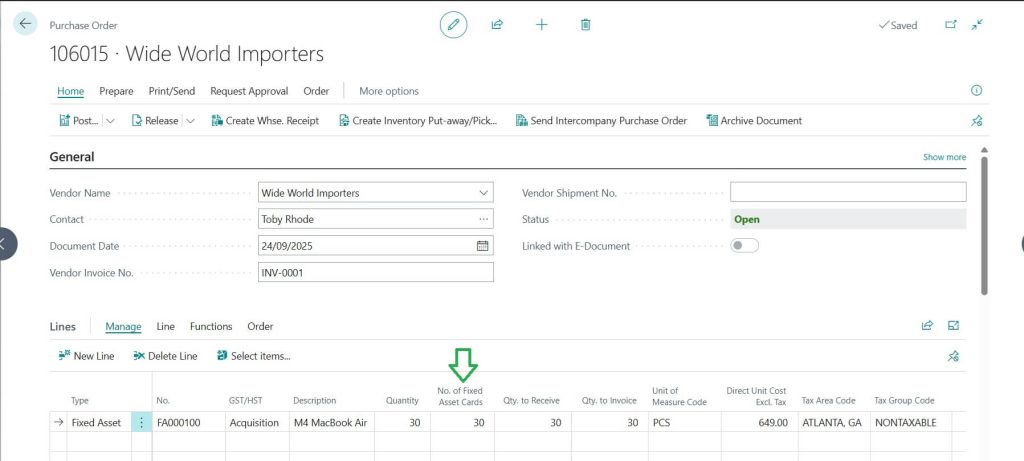
Task: Click the plus icon to create new
Action: pos(541,25)
